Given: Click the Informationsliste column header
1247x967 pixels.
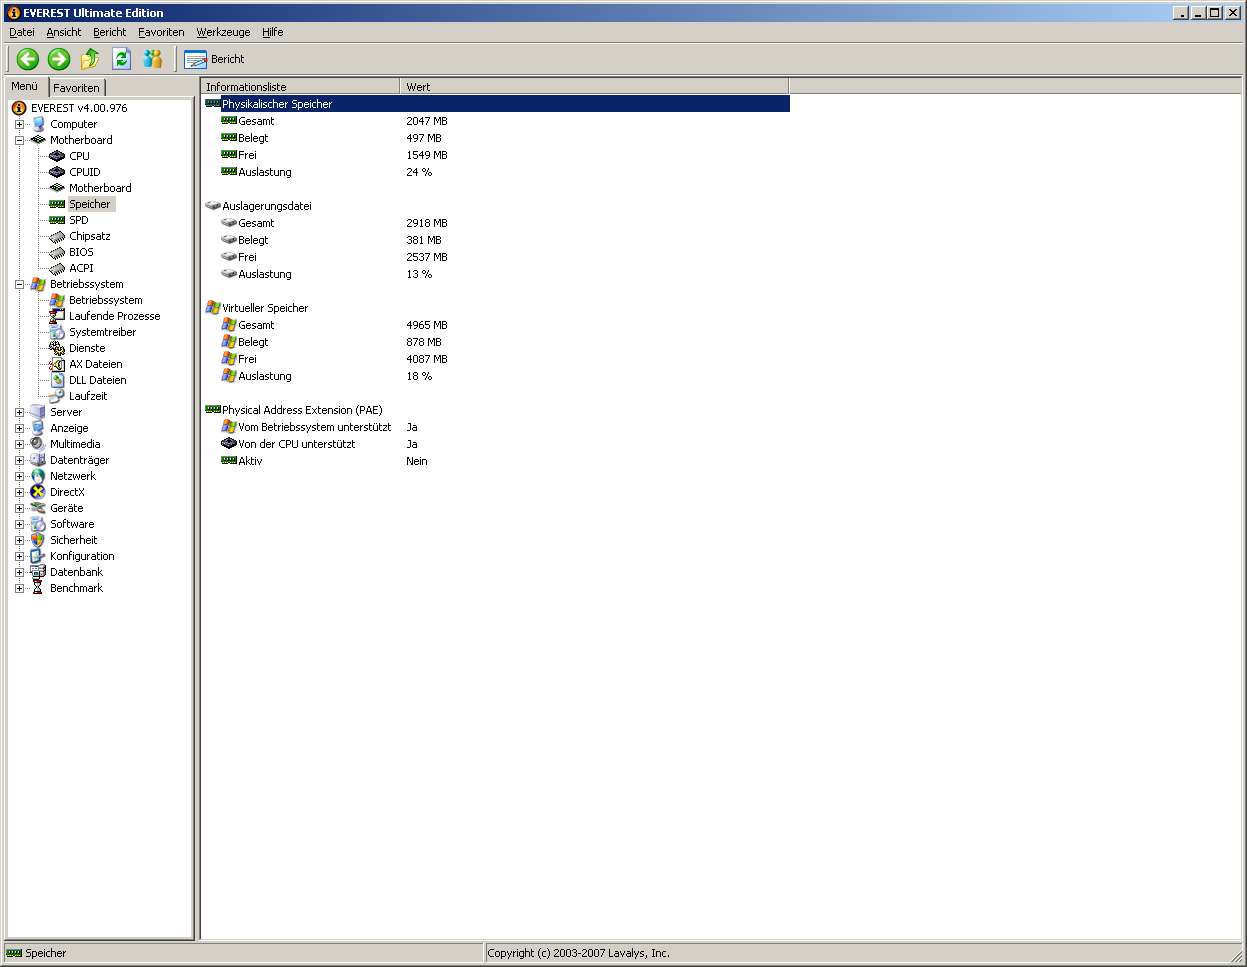Looking at the screenshot, I should click(300, 87).
